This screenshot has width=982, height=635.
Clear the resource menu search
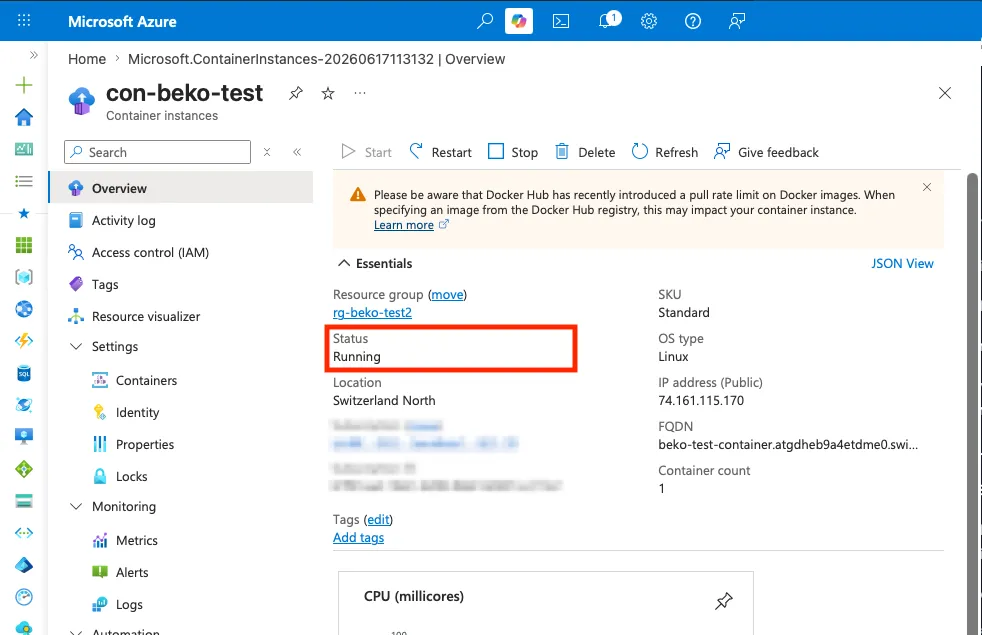point(267,152)
